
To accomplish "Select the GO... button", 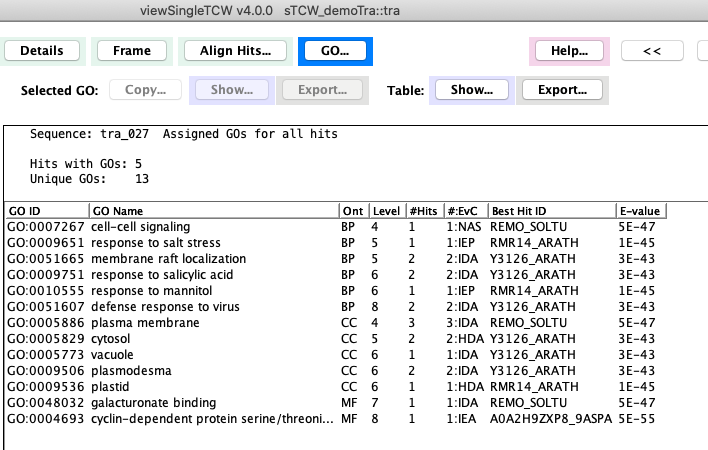I will [x=335, y=51].
